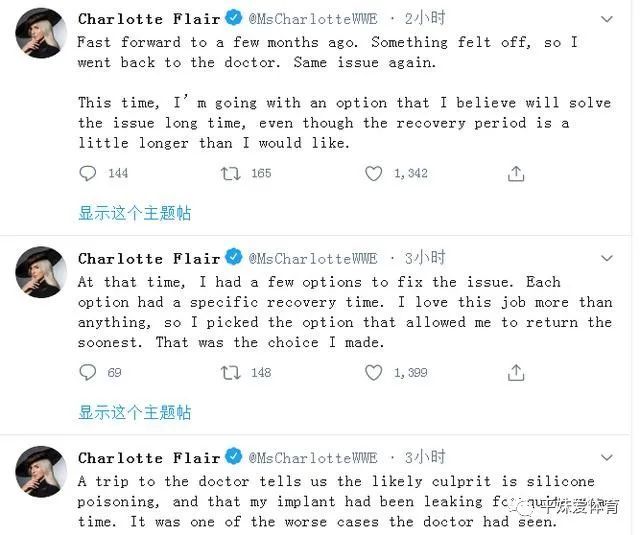This screenshot has height=535, width=640.
Task: Open Charlotte Flair's avatar on second tweet
Action: coord(41,272)
